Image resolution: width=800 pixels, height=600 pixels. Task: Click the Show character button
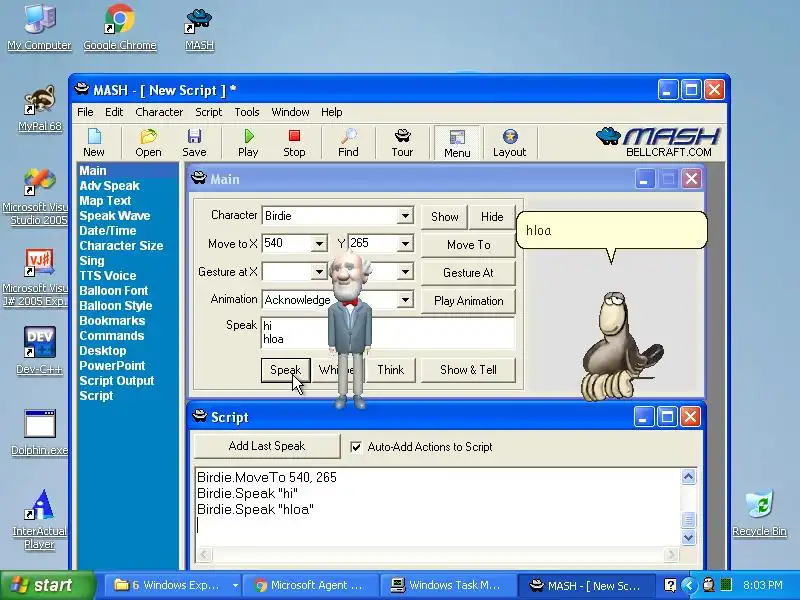click(444, 217)
